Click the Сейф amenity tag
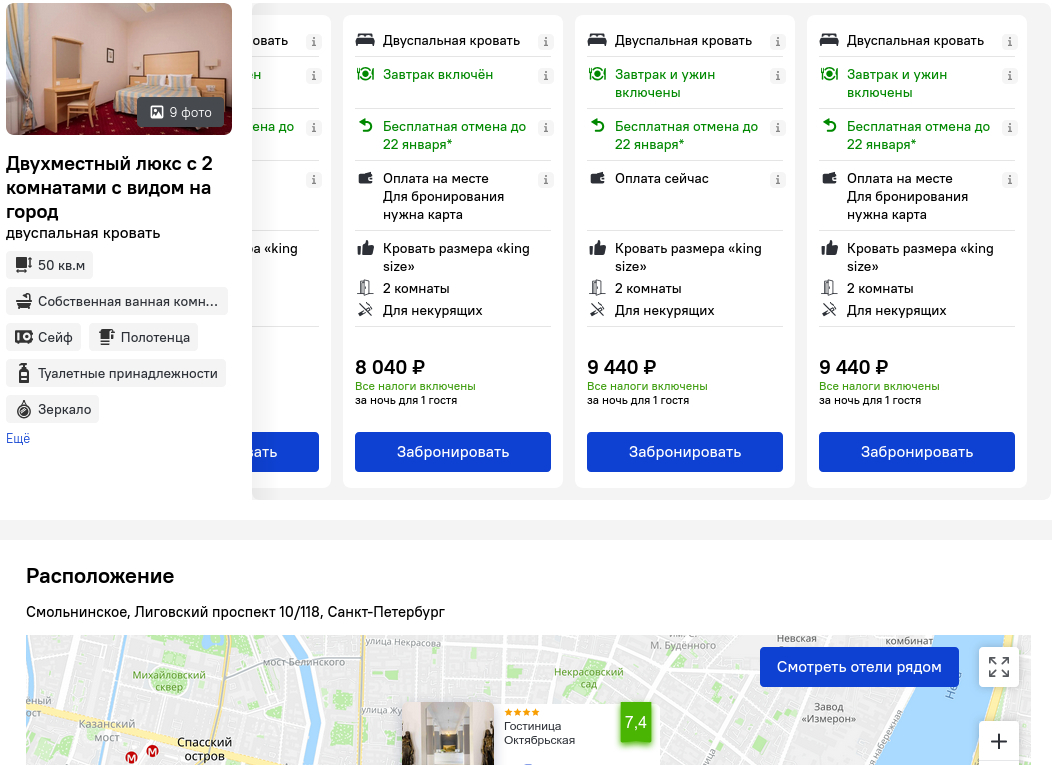Screen dimensions: 1052x765 [44, 337]
